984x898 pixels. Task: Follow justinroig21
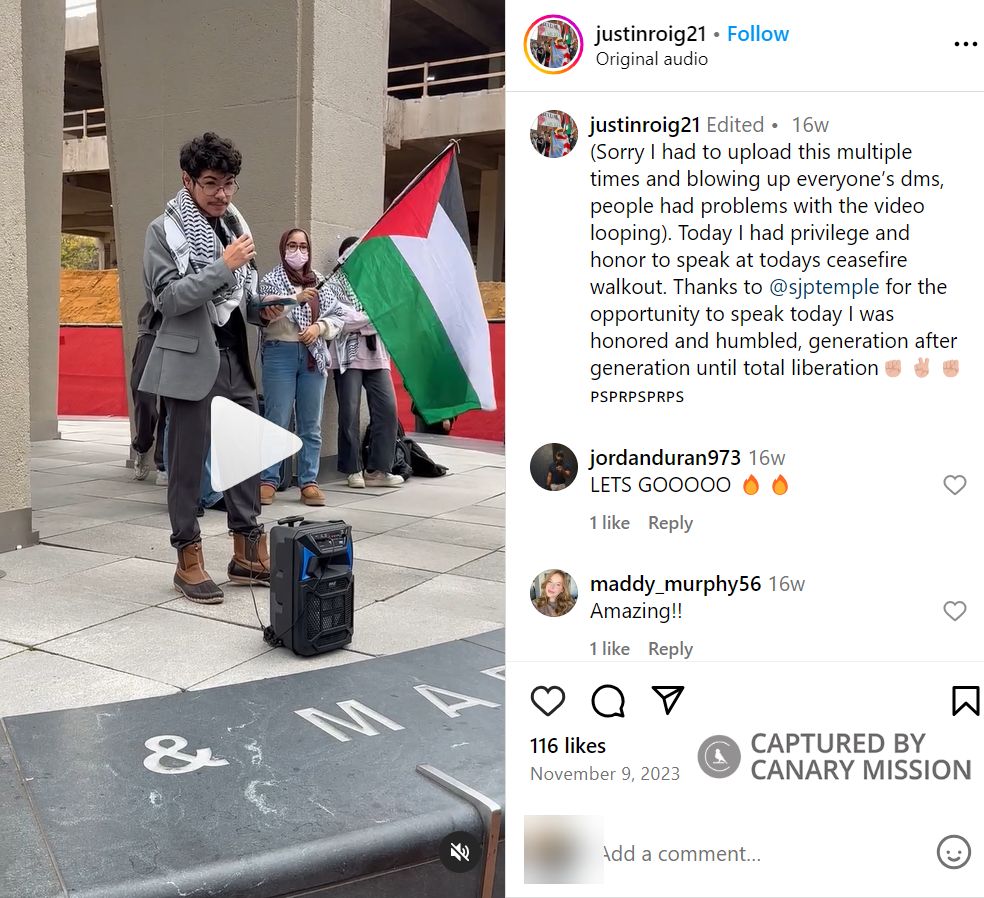click(757, 33)
